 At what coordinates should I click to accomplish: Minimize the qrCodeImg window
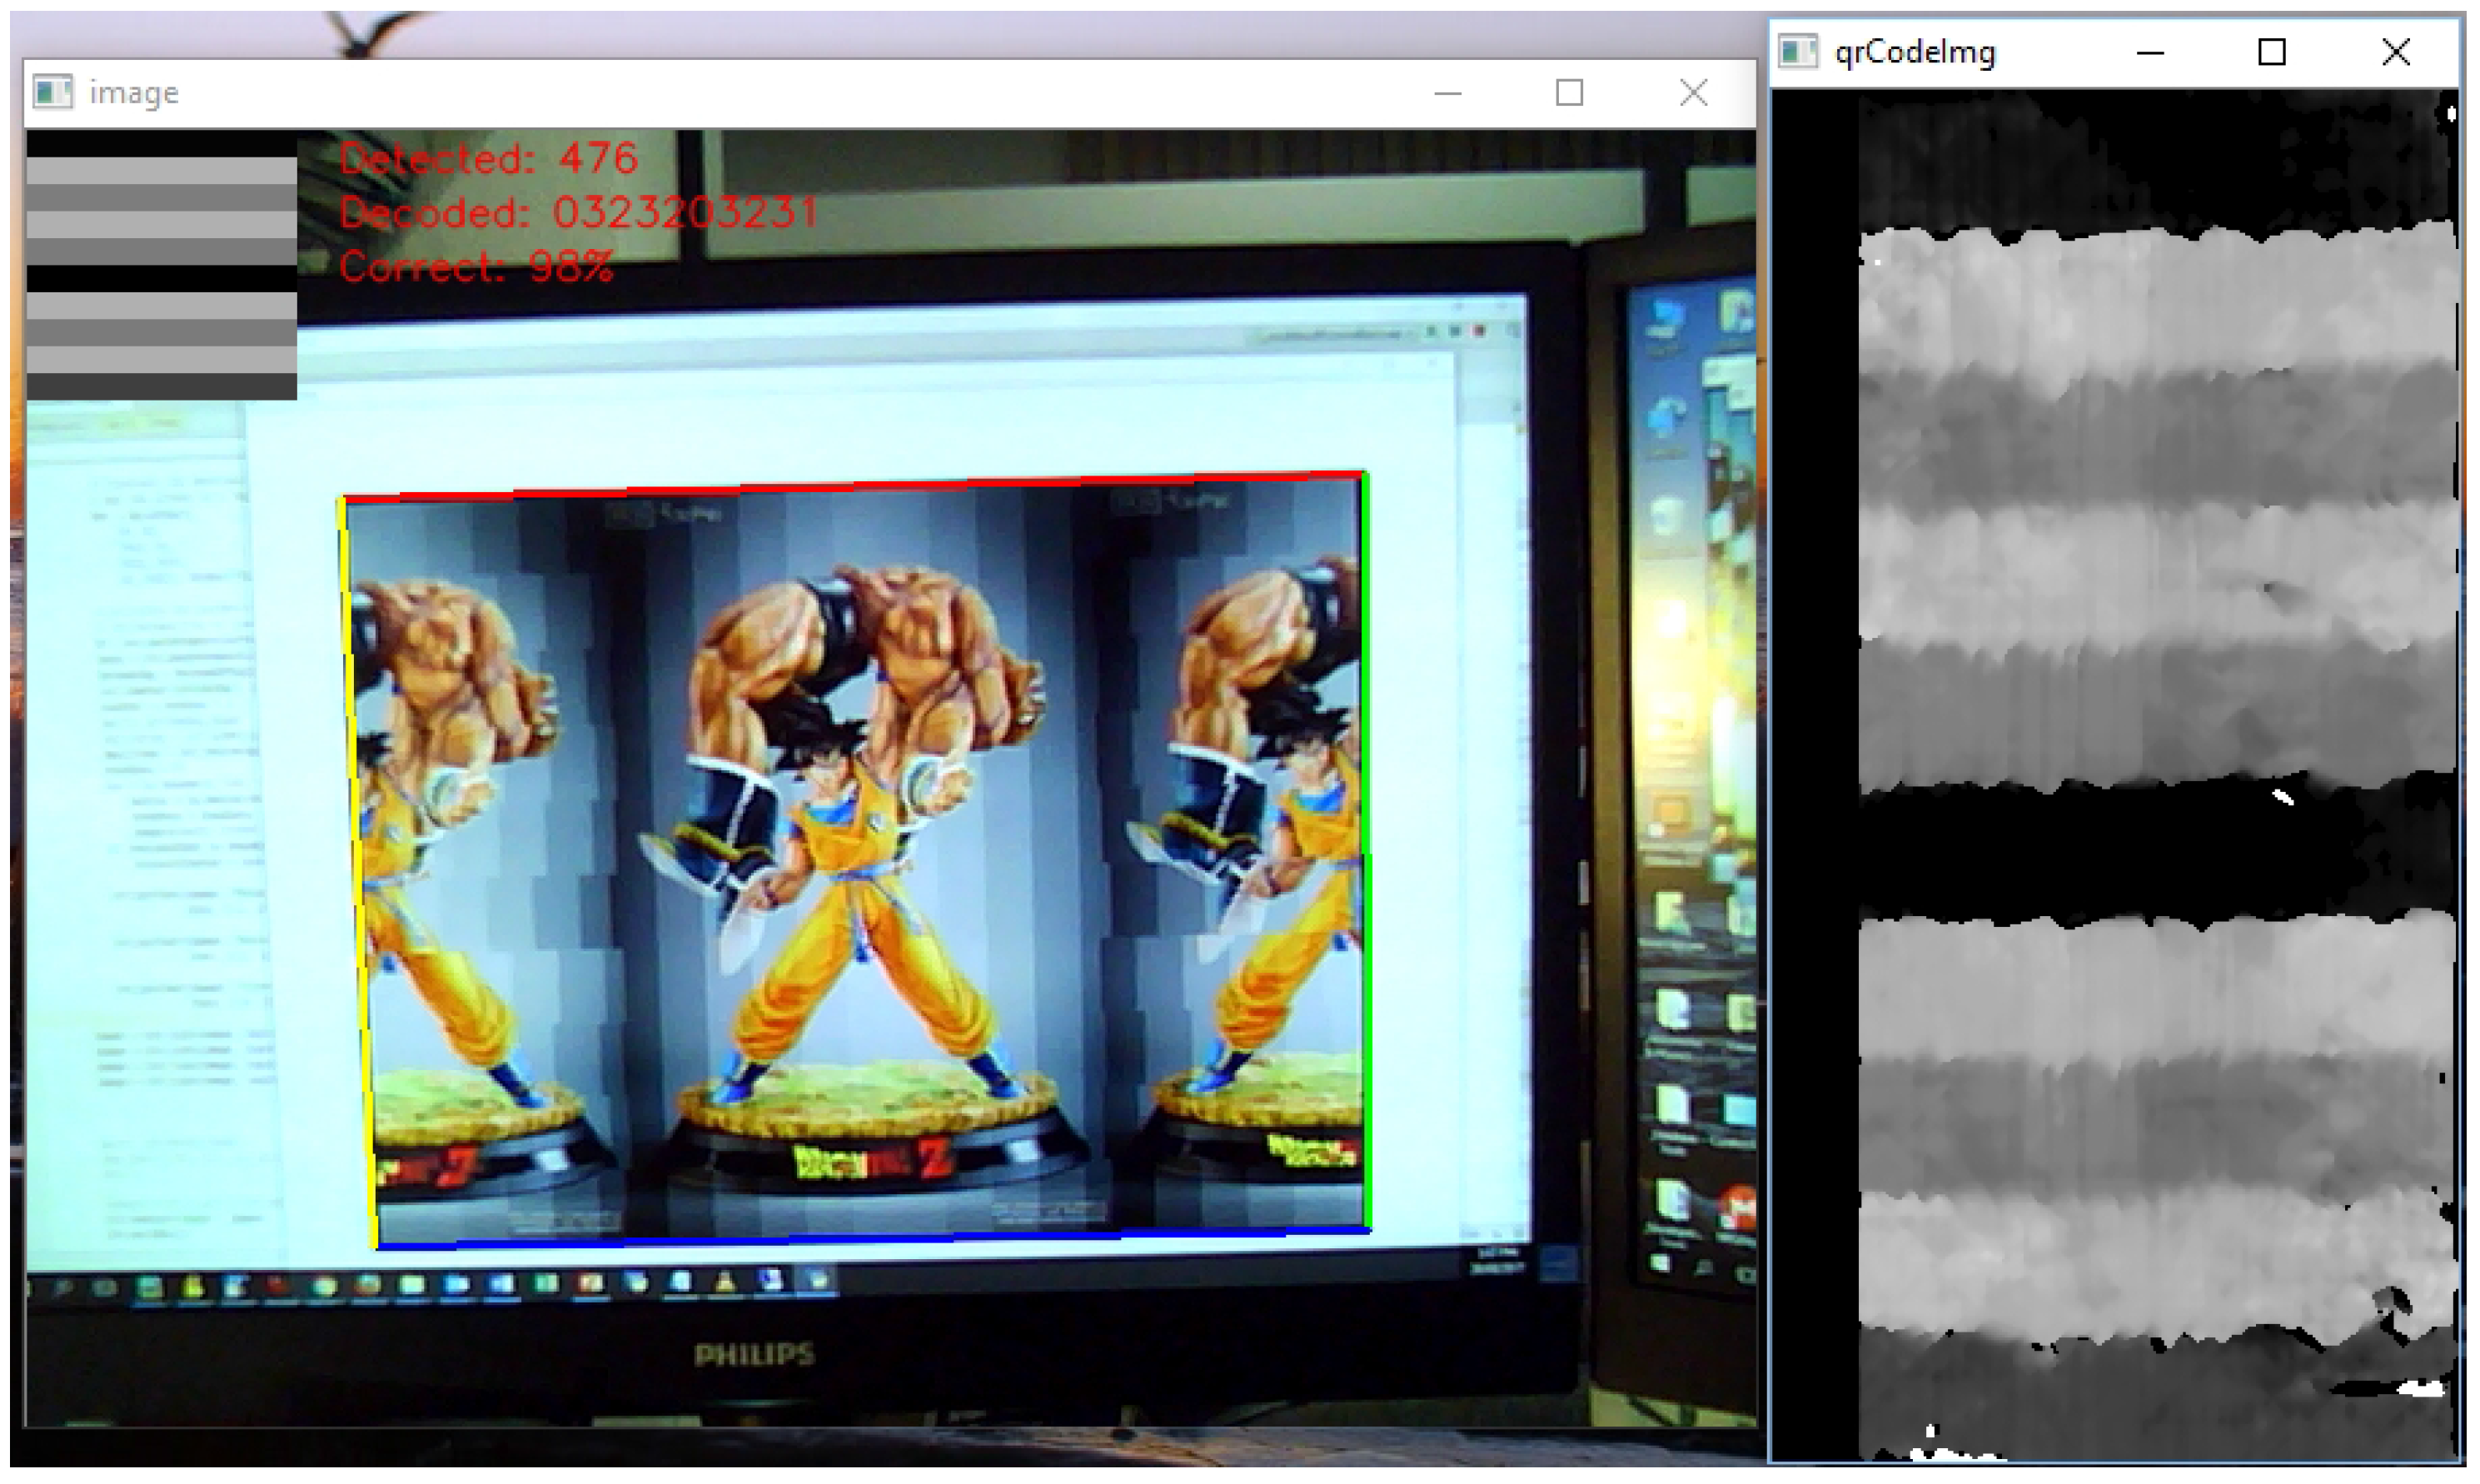2150,52
